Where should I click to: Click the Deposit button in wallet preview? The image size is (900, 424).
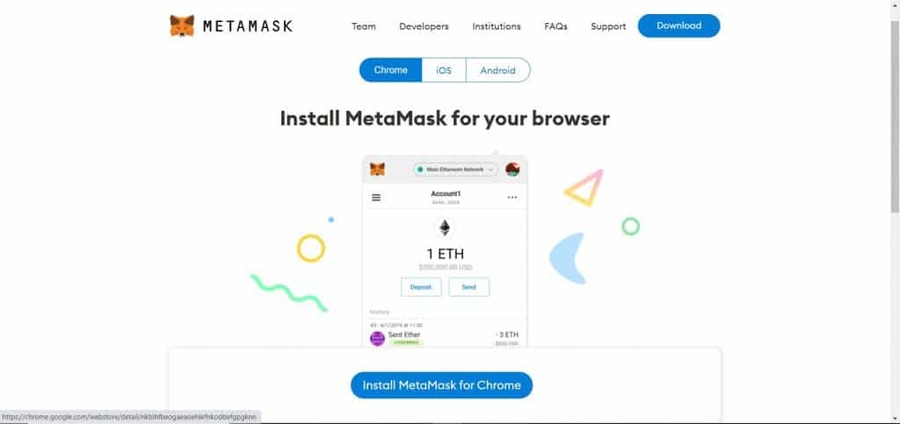point(421,287)
